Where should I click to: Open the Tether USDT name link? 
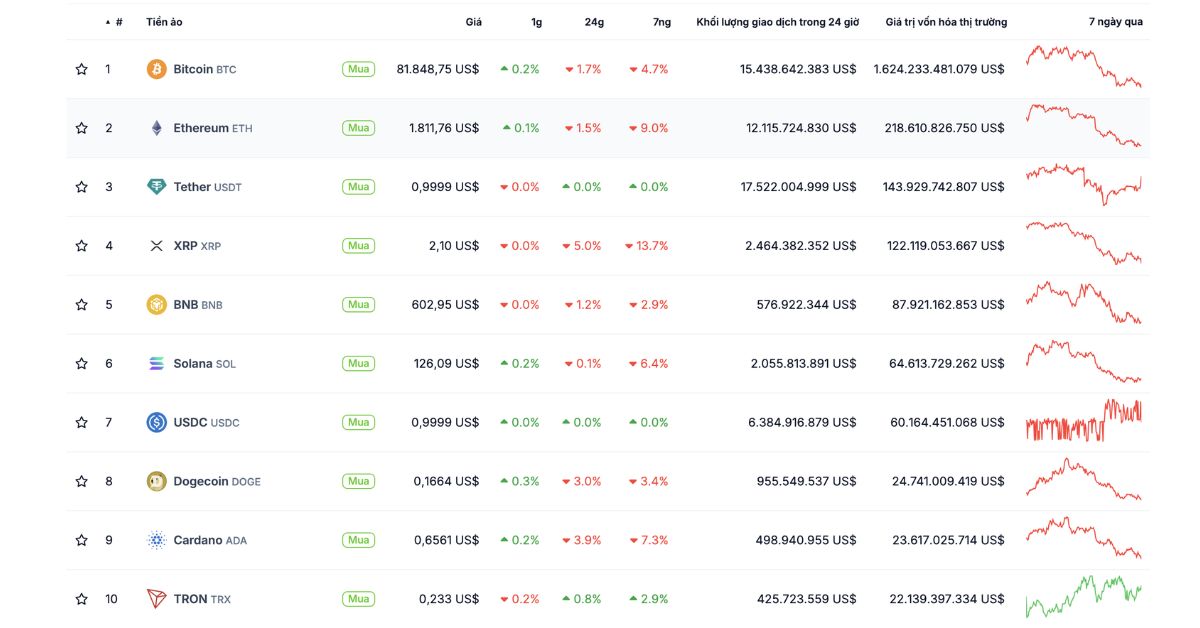pyautogui.click(x=208, y=187)
